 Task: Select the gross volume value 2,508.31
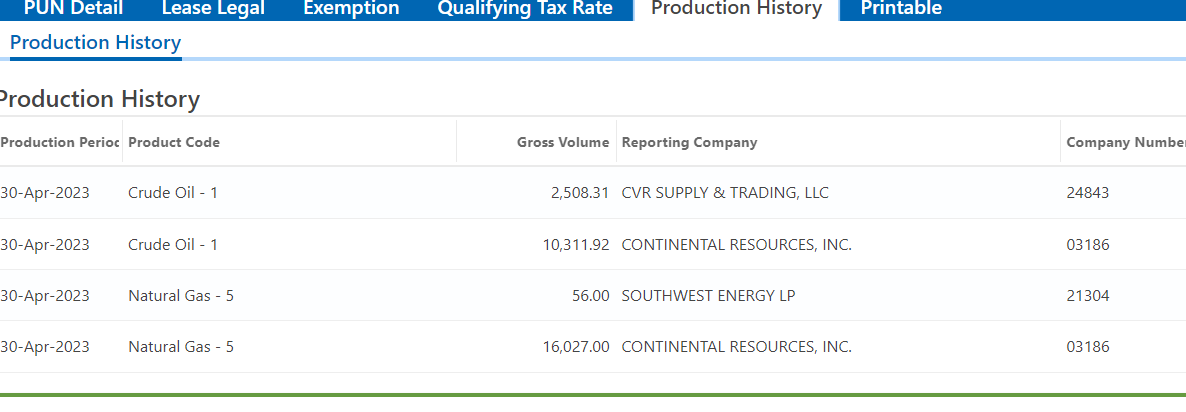tap(580, 193)
